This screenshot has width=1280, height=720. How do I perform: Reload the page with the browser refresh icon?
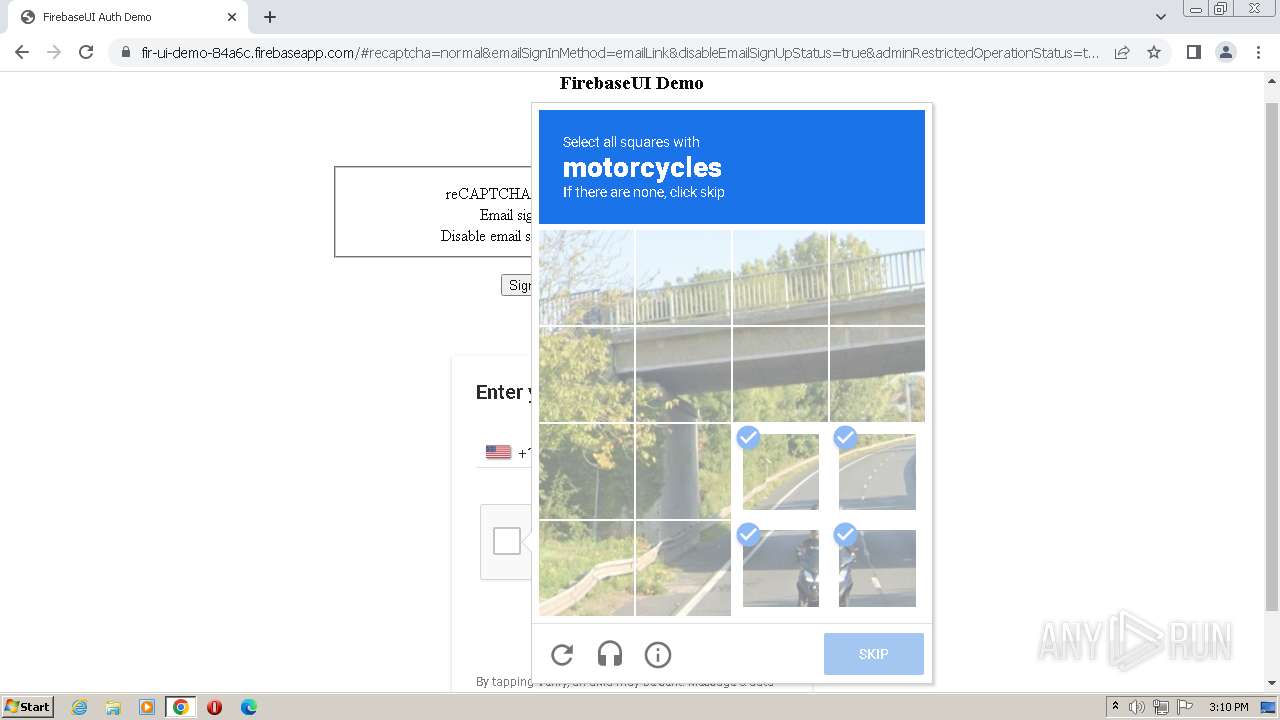coord(86,52)
